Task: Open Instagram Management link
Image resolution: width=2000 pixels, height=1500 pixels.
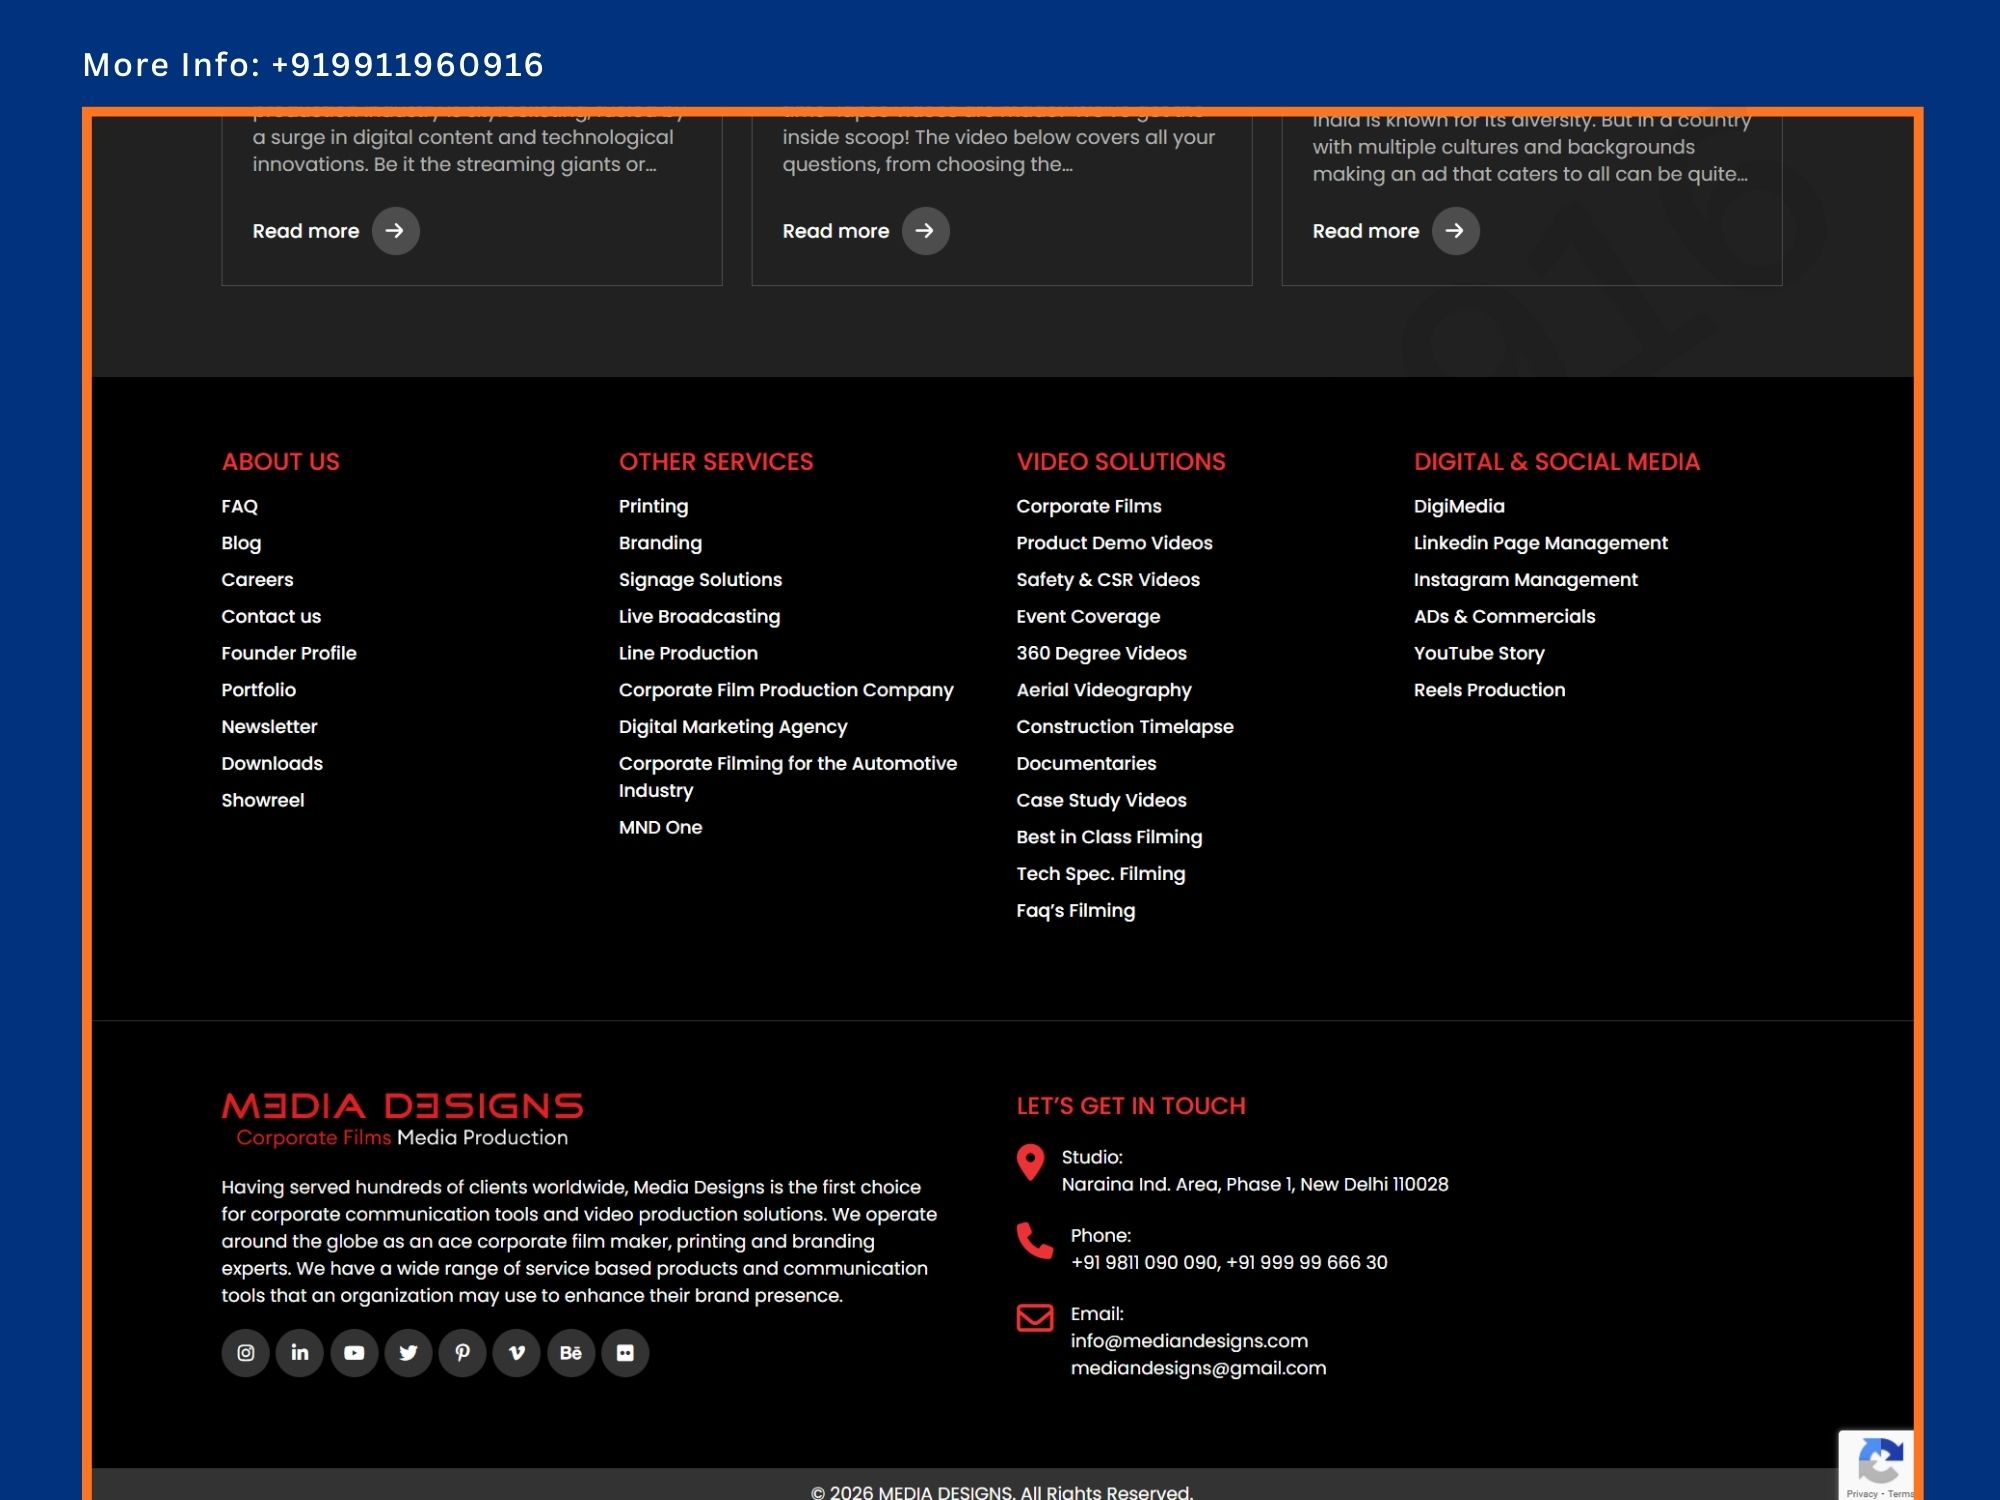Action: [1525, 580]
